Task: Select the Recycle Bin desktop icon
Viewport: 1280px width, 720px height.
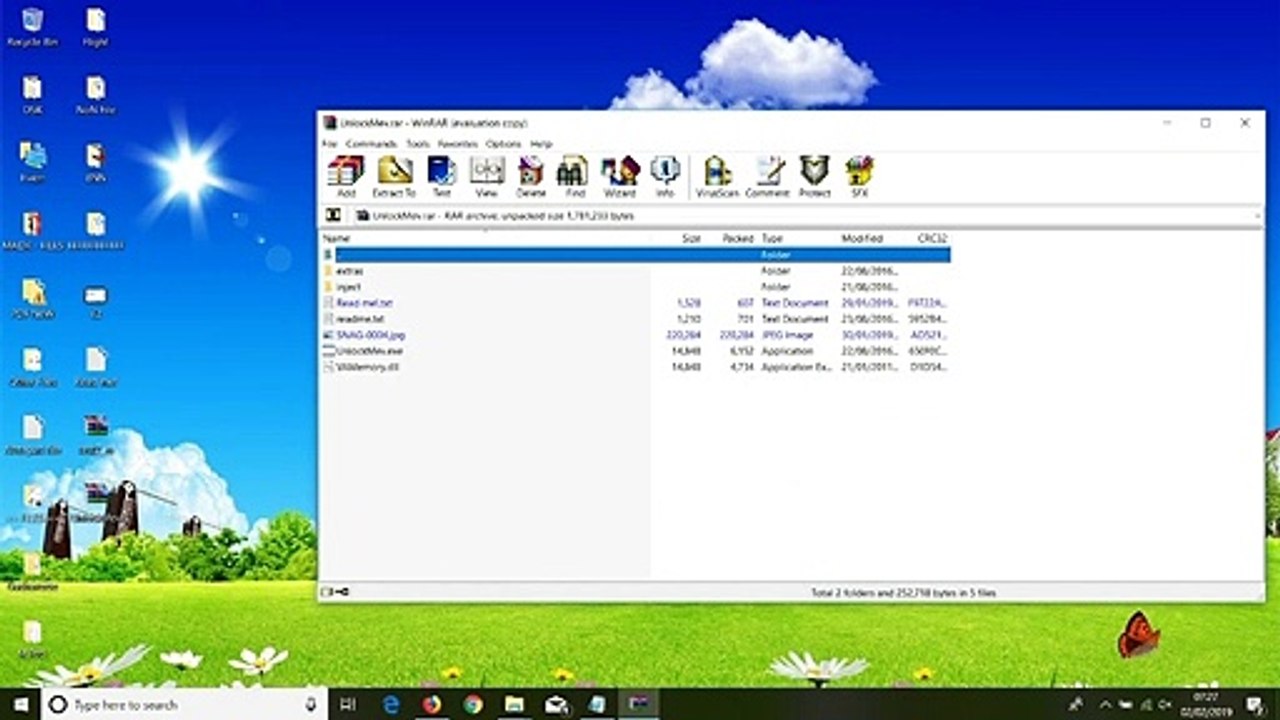Action: pyautogui.click(x=32, y=28)
